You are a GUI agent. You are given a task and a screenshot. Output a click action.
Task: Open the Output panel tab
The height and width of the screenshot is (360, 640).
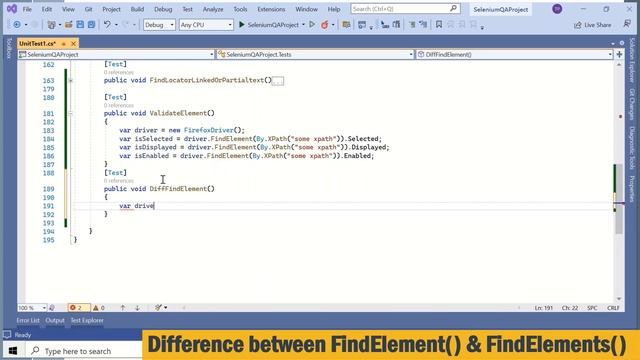[x=55, y=320]
